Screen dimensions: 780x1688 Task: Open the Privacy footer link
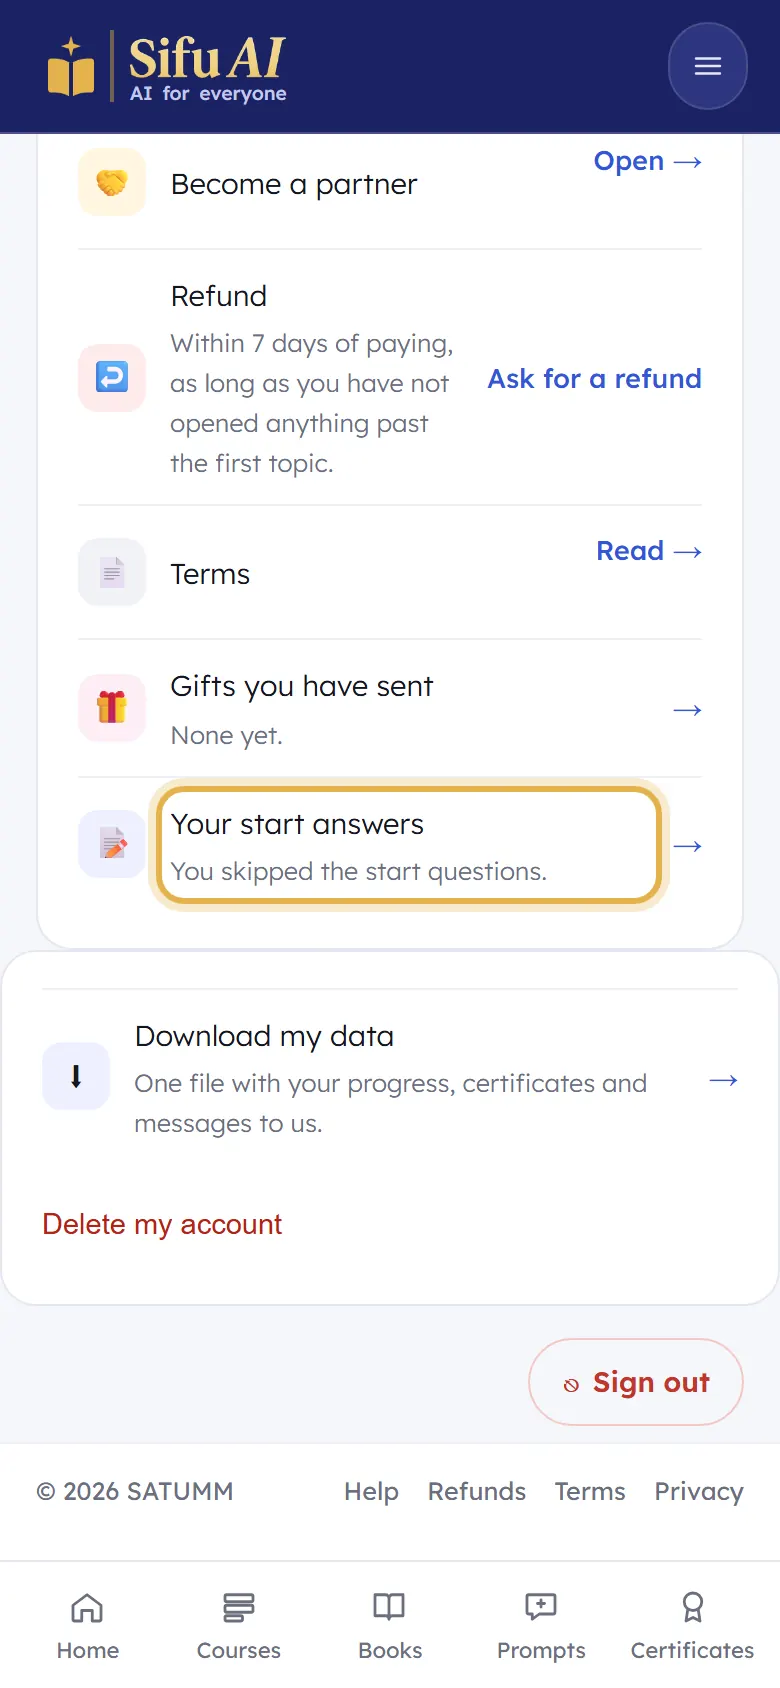tap(699, 1491)
